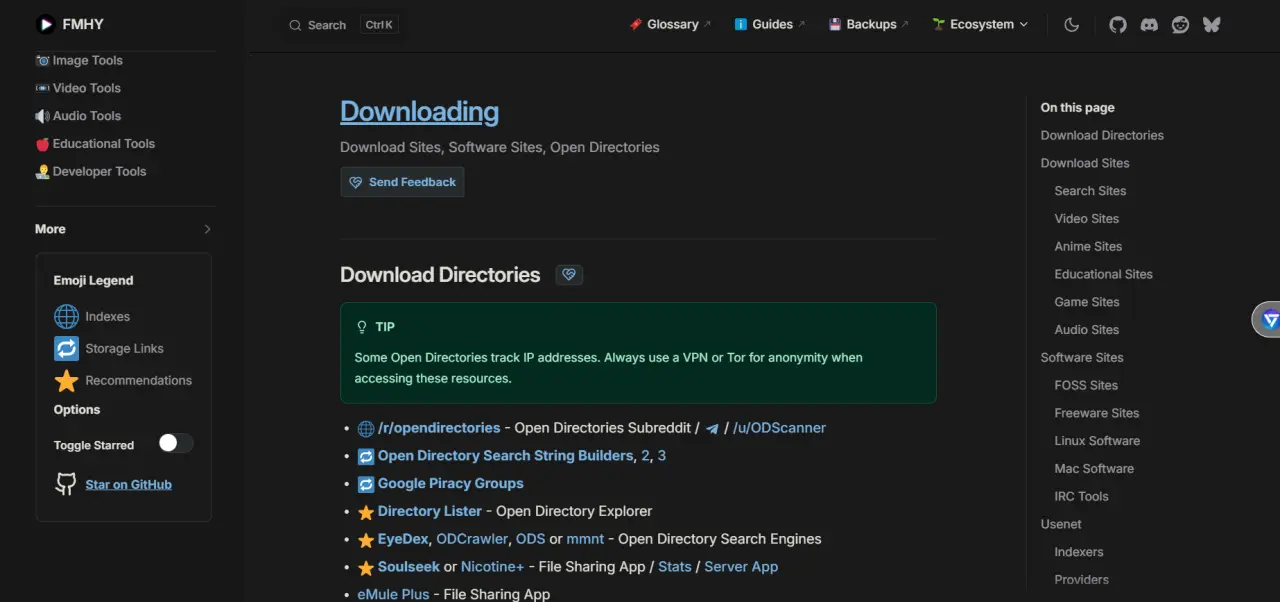Toggle dark mode moon icon

click(1072, 25)
